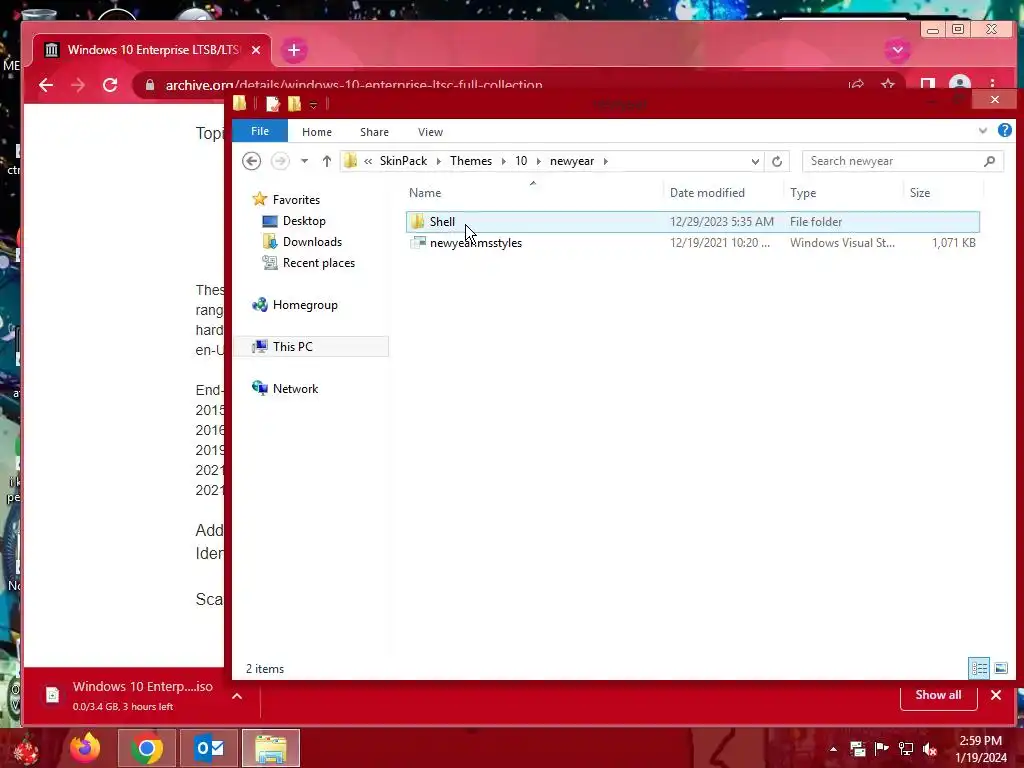Select the newyear.msstyles file
Image resolution: width=1024 pixels, height=768 pixels.
point(692,242)
